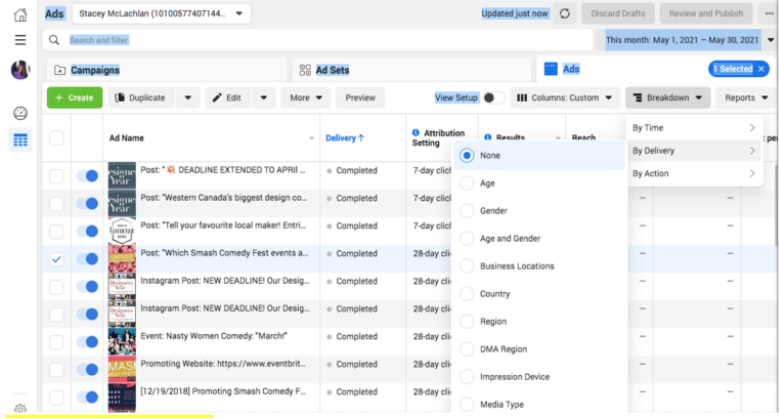Uncheck the Which Smash Comedy Fest ad
This screenshot has width=779, height=419.
tap(56, 259)
